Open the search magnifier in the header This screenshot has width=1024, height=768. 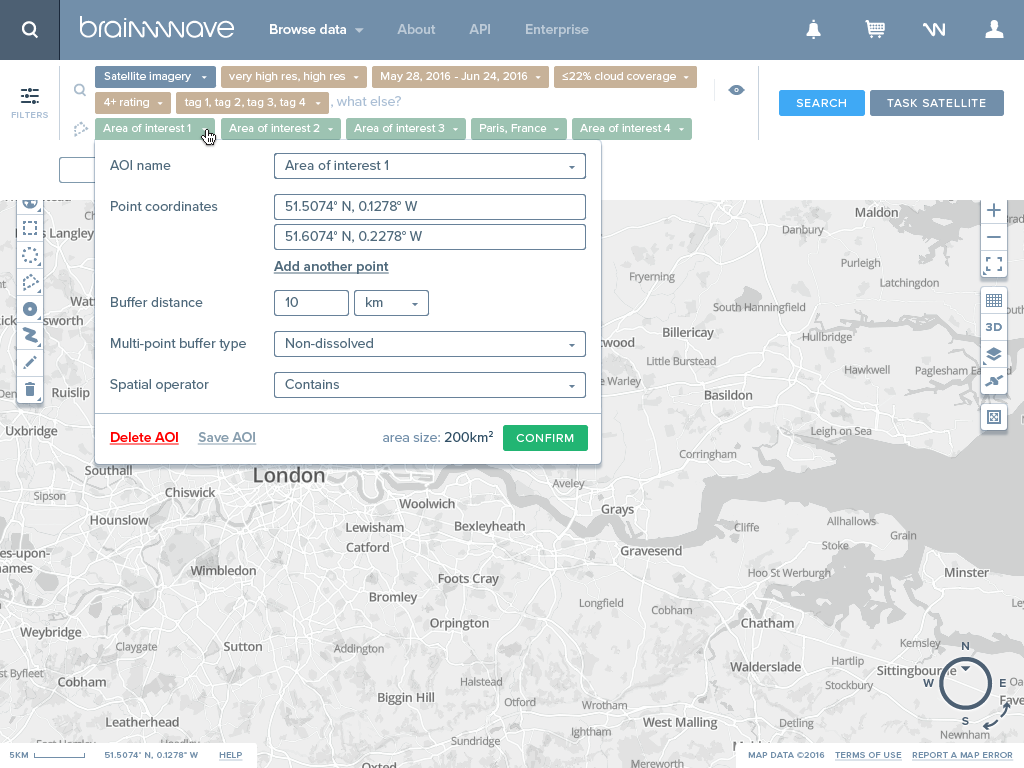point(29,29)
